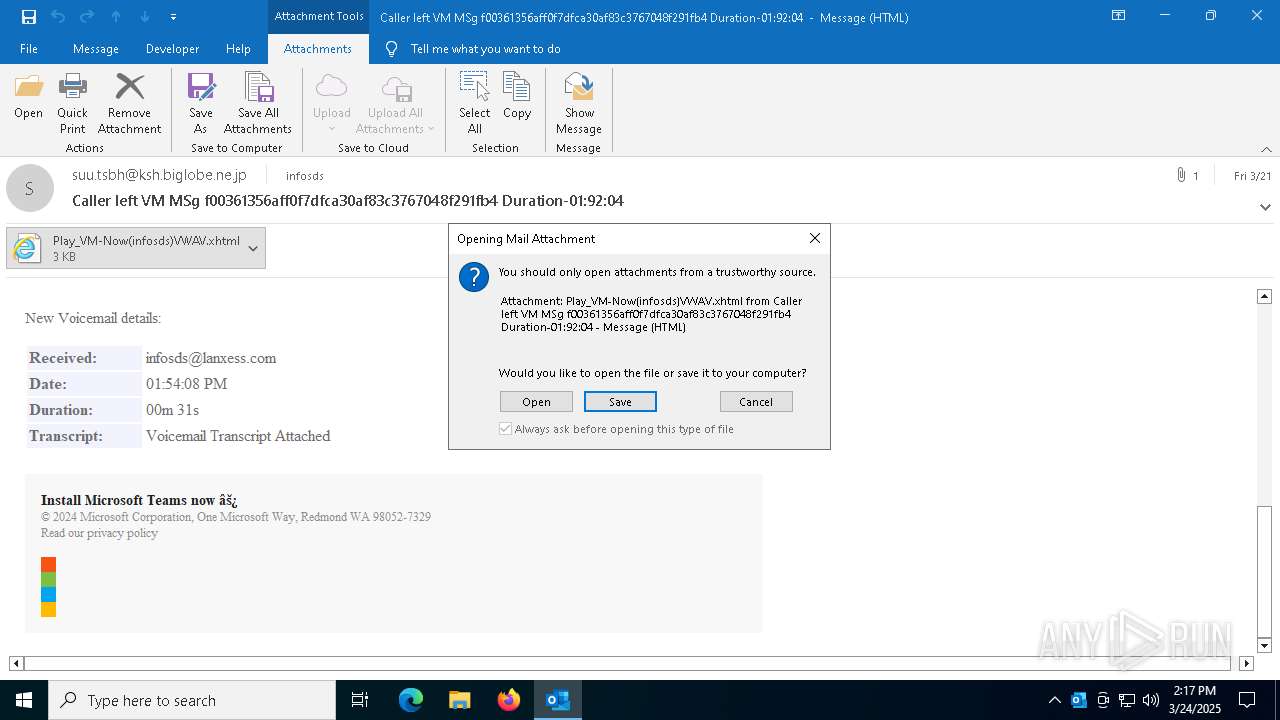Click the Previous Item up arrow
The image size is (1280, 720).
point(116,16)
